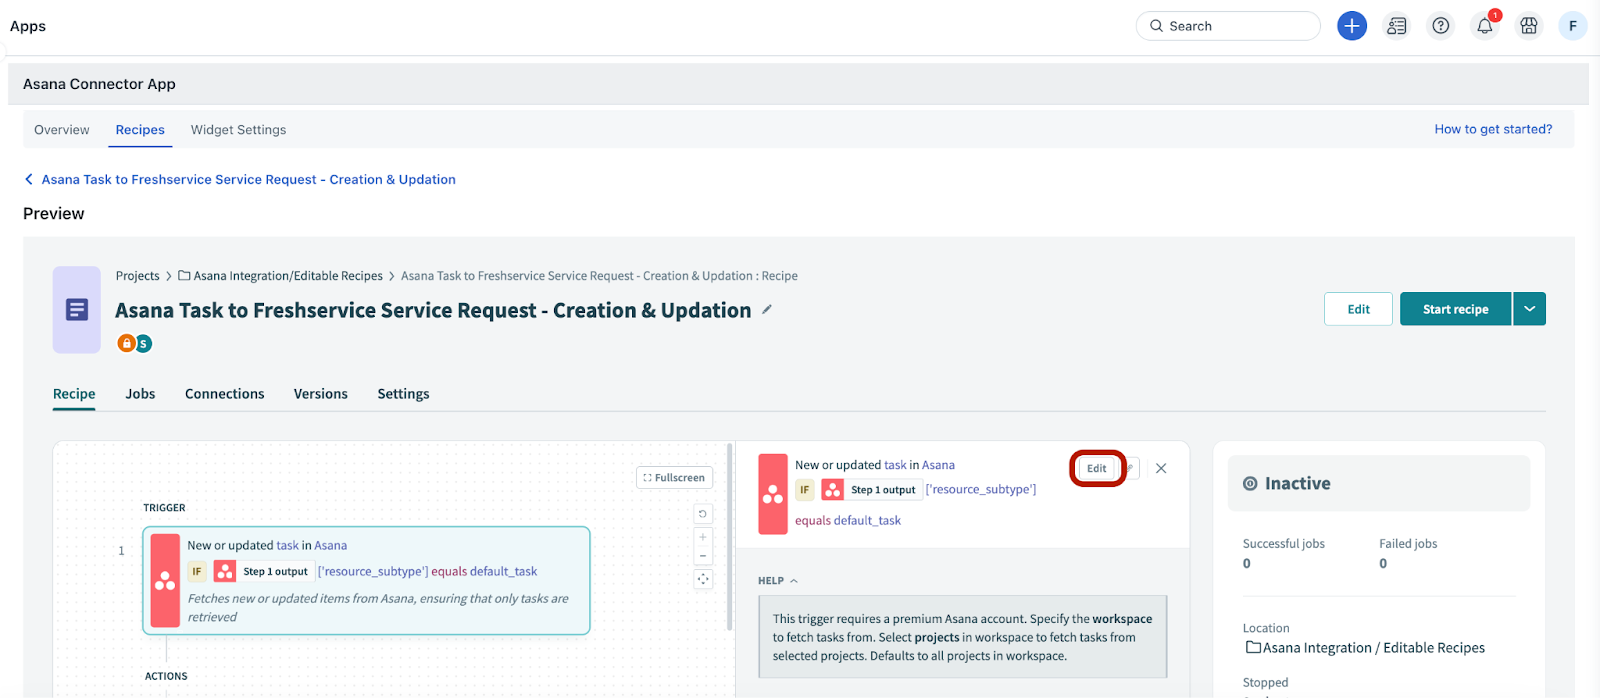Click the folder icon in breadcrumb
This screenshot has height=698, width=1600.
184,276
